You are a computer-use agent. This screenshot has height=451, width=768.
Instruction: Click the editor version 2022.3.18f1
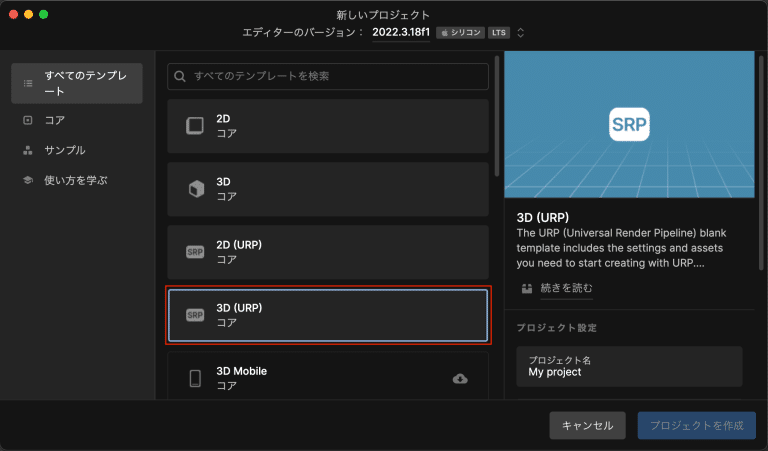(401, 32)
